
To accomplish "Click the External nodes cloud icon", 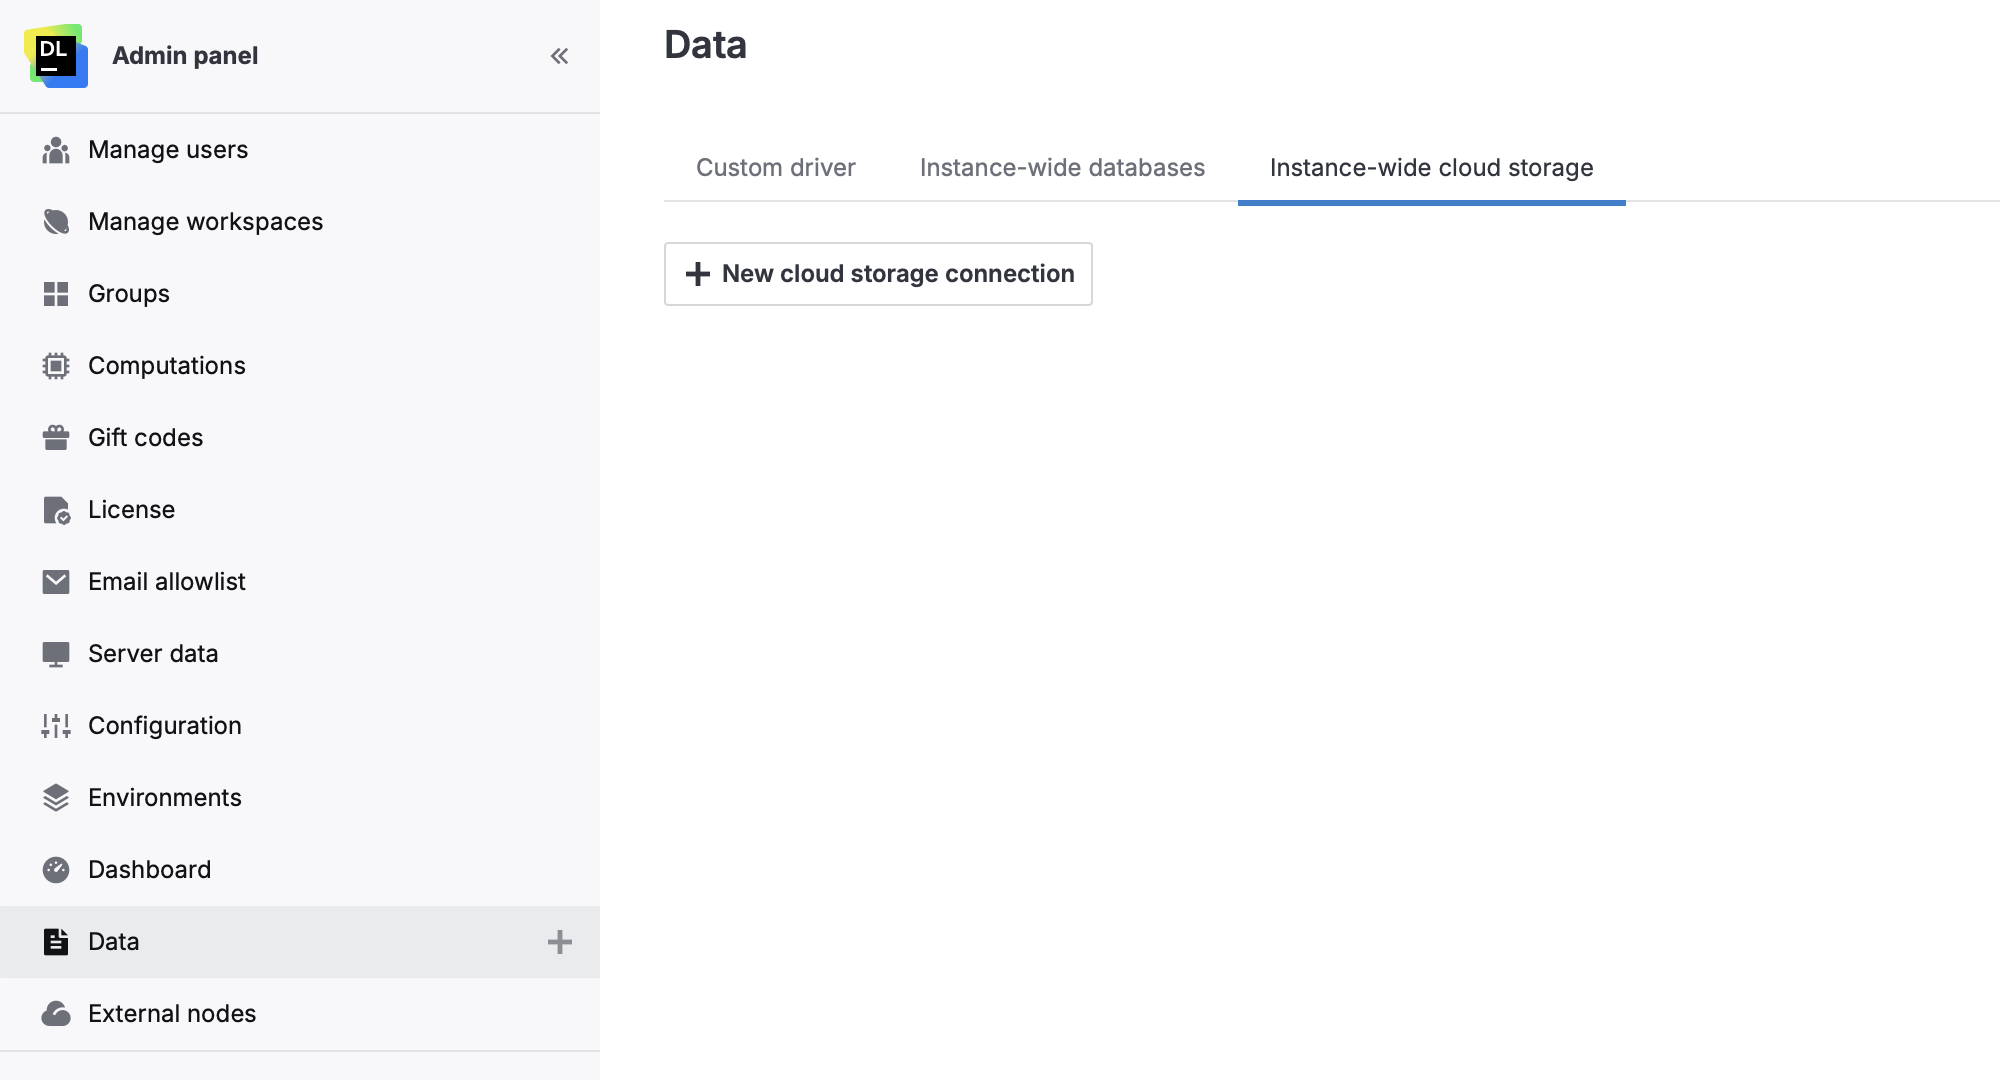I will (x=56, y=1014).
